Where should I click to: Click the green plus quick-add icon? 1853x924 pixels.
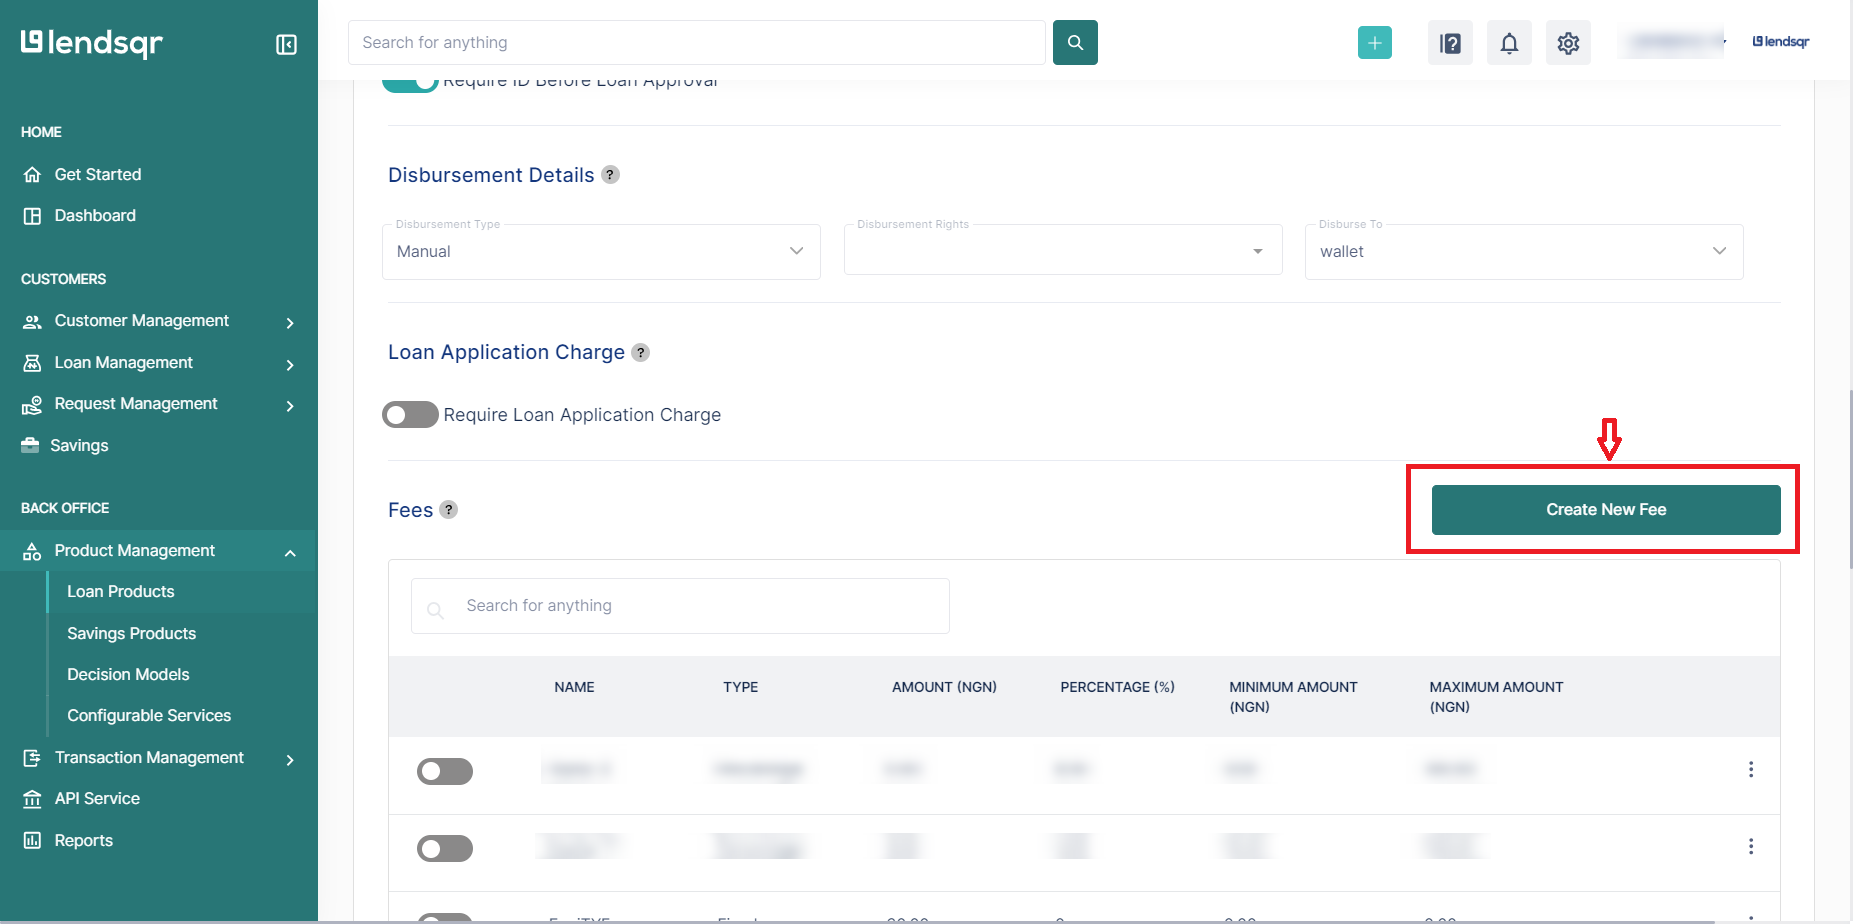(x=1375, y=42)
